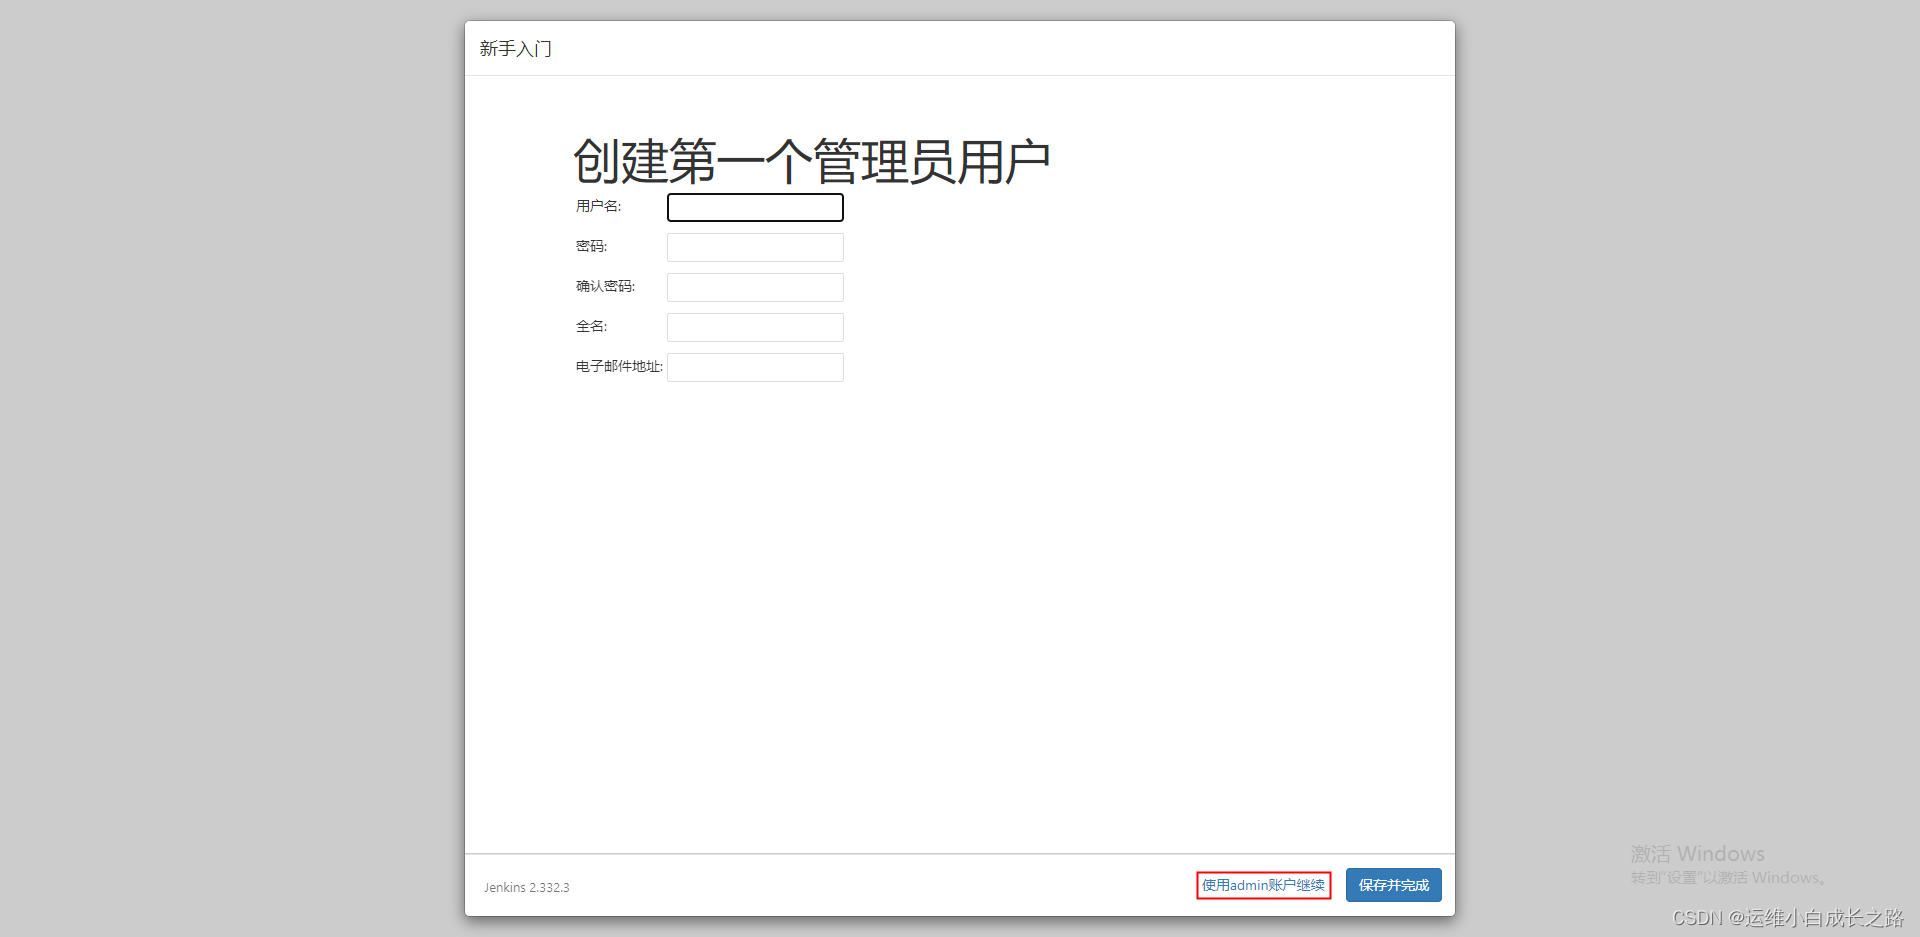Viewport: 1920px width, 937px height.
Task: Click the 确认密码: label
Action: point(606,286)
